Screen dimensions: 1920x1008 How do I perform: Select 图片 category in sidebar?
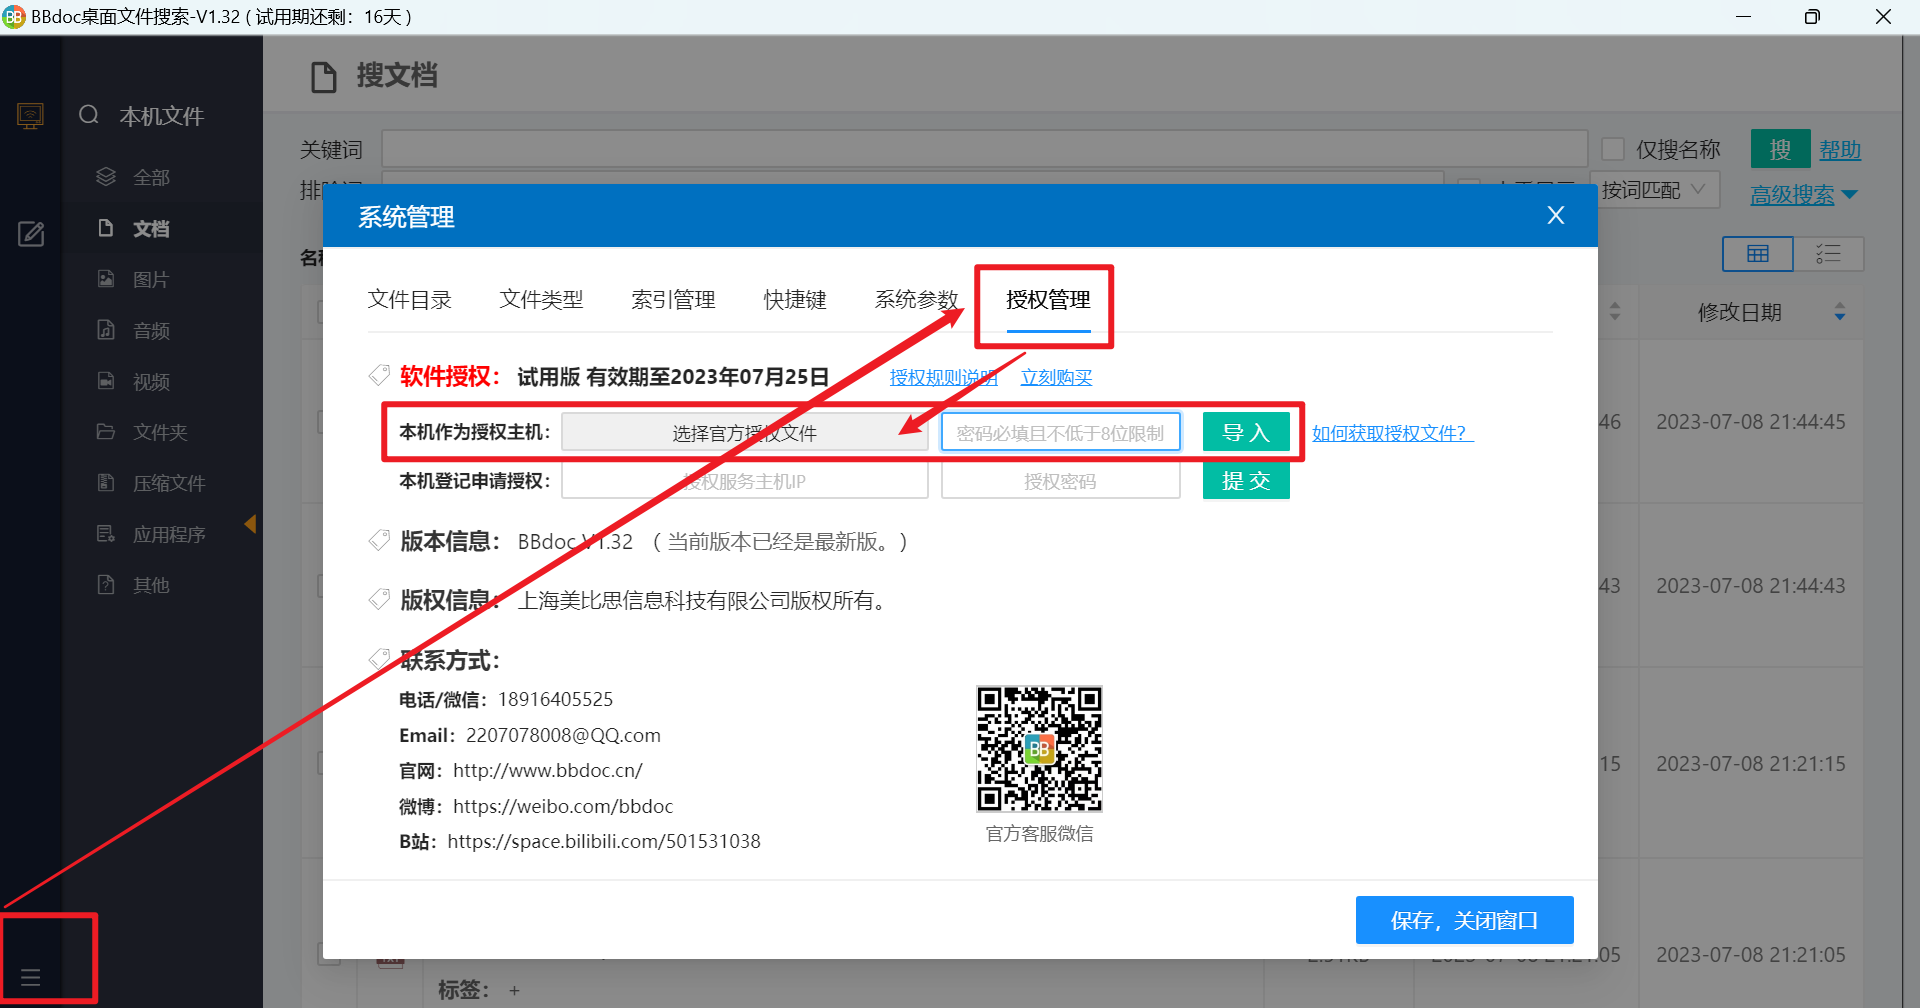(x=151, y=279)
